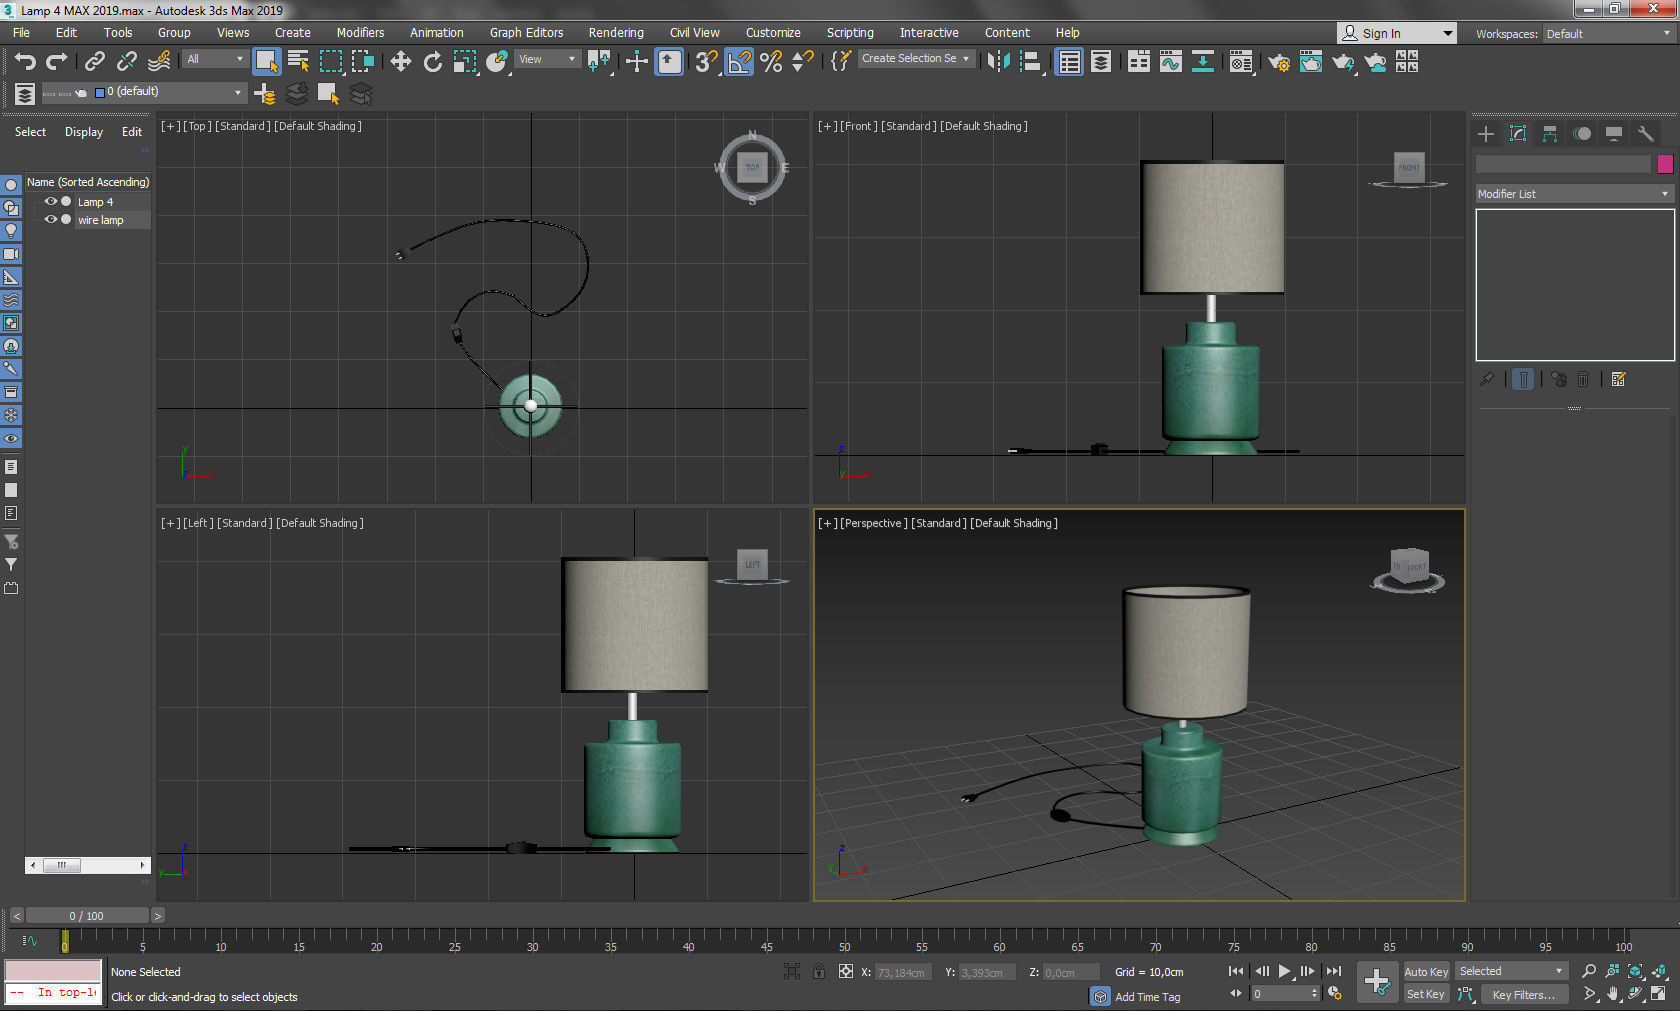The height and width of the screenshot is (1011, 1680).
Task: Toggle Percent Snap in toolbar
Action: [x=771, y=62]
